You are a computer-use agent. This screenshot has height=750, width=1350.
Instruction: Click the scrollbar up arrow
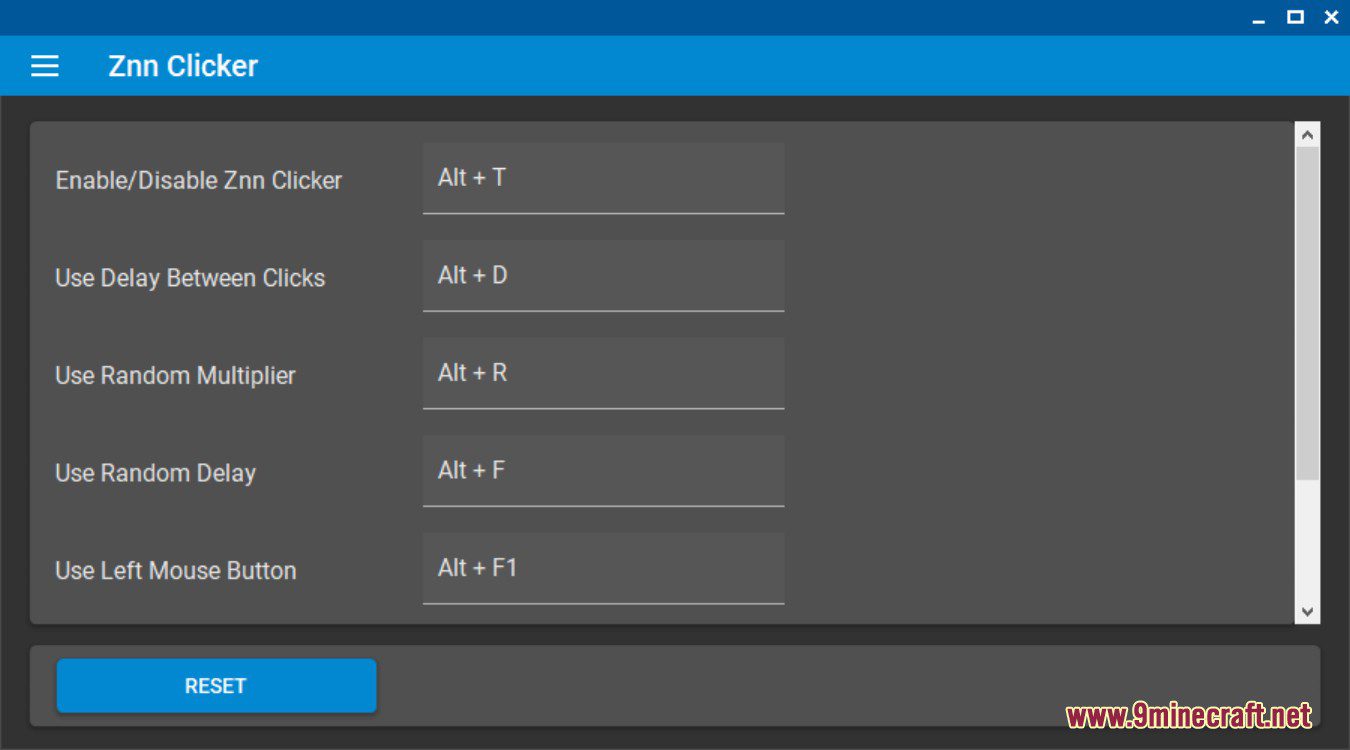(1307, 134)
